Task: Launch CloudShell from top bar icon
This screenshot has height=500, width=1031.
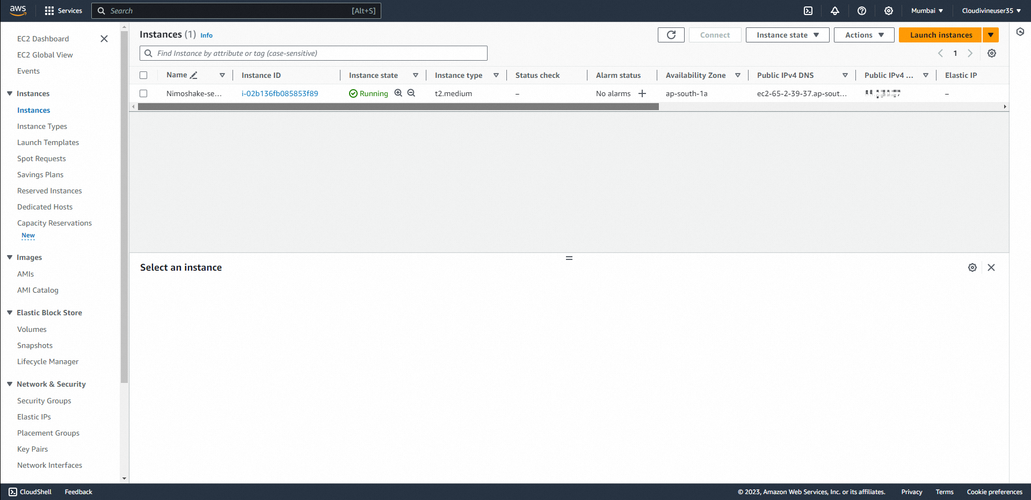Action: coord(808,11)
